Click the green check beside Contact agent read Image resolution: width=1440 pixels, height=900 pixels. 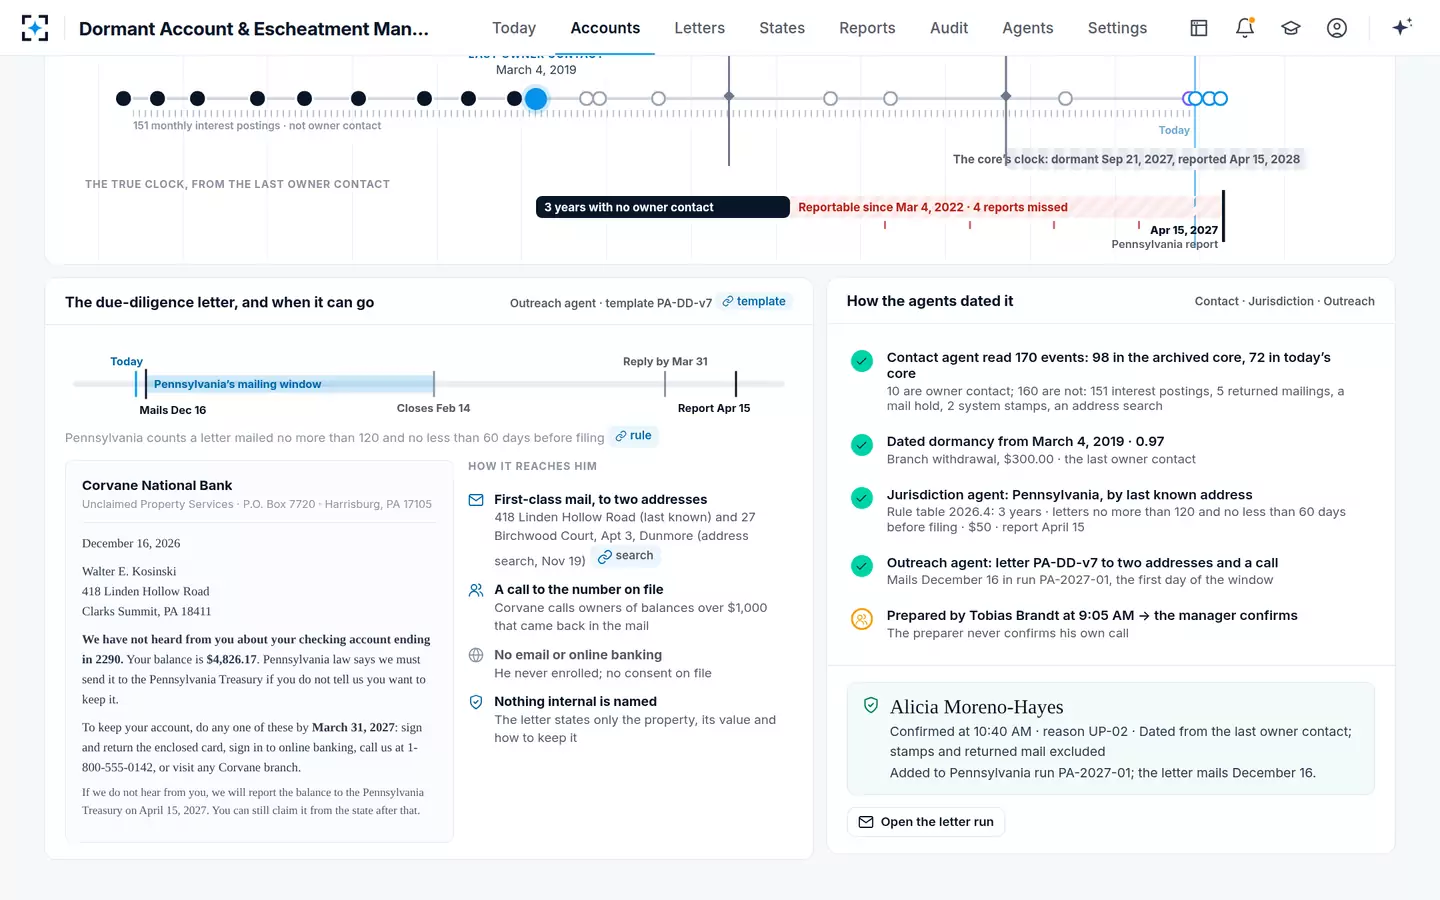862,361
